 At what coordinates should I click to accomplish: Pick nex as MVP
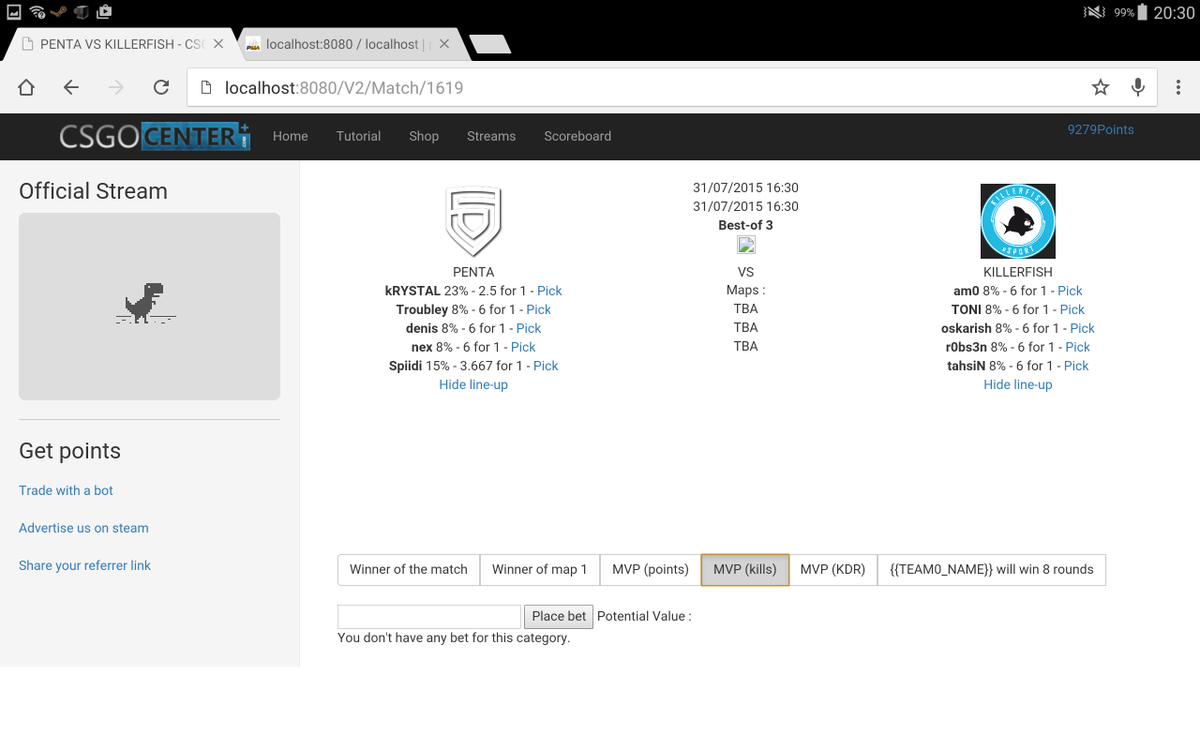point(523,347)
